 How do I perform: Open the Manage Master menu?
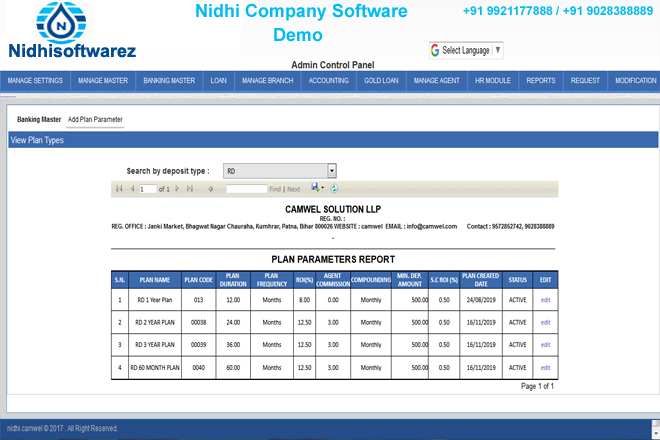pos(103,80)
